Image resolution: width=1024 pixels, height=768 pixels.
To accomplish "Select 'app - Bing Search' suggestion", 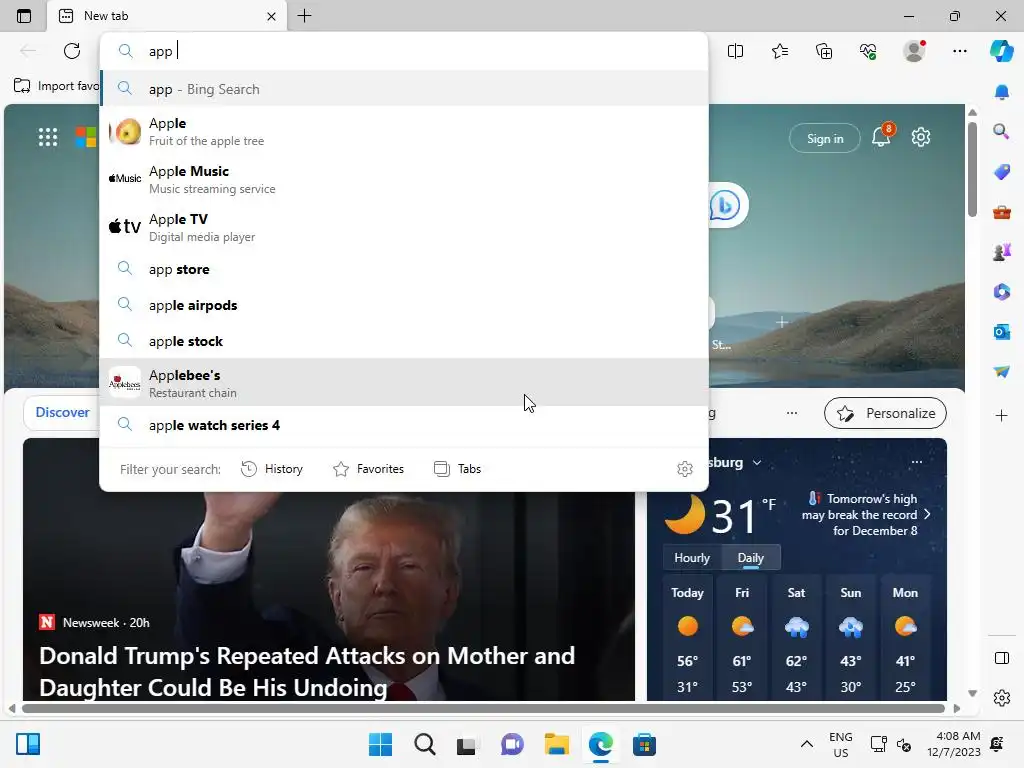I will [404, 89].
